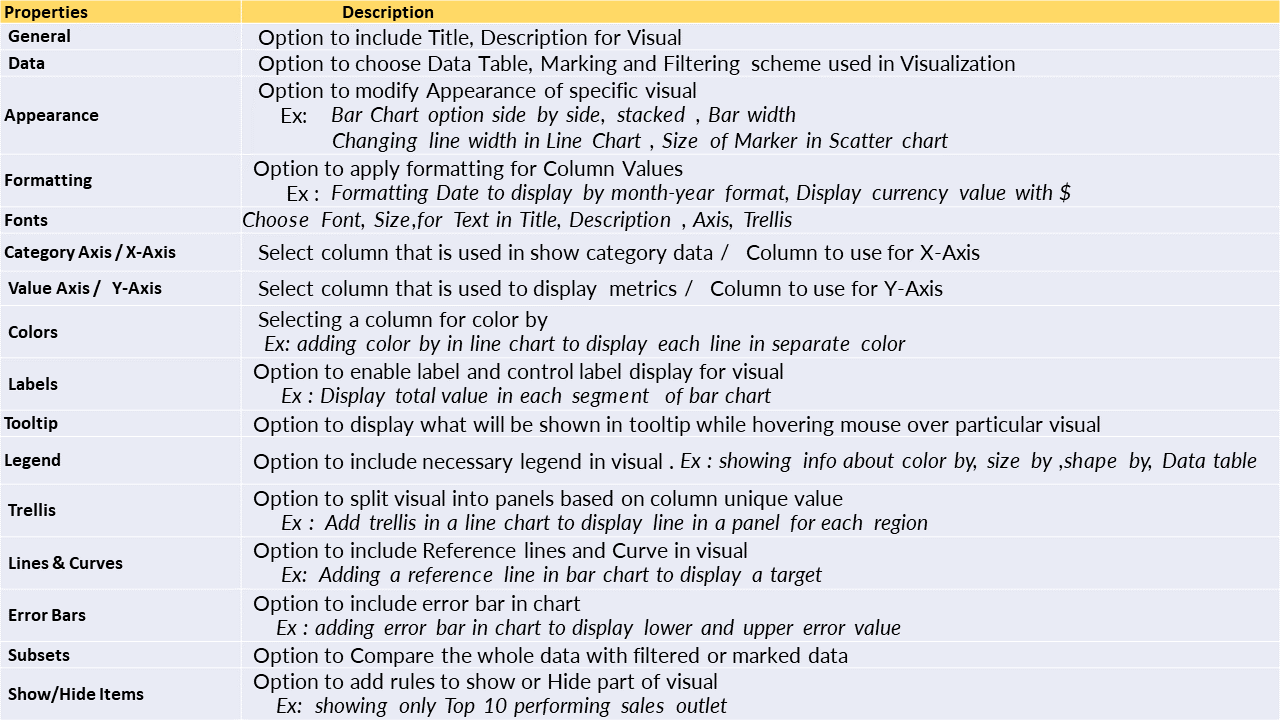The width and height of the screenshot is (1280, 720).
Task: Click Category Axis / X-Axis label
Action: click(x=90, y=252)
